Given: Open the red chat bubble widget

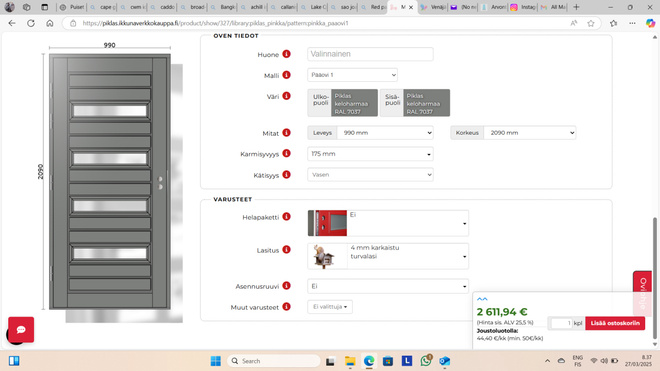Looking at the screenshot, I should click(21, 330).
